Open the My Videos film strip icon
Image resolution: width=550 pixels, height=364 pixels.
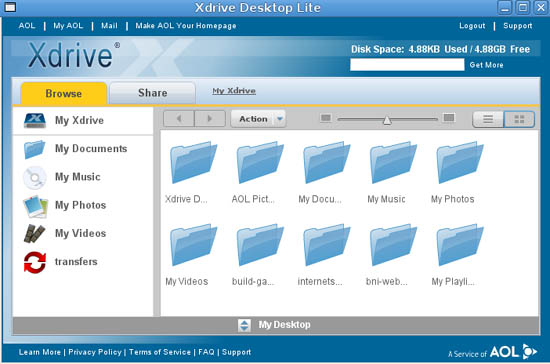click(x=34, y=234)
